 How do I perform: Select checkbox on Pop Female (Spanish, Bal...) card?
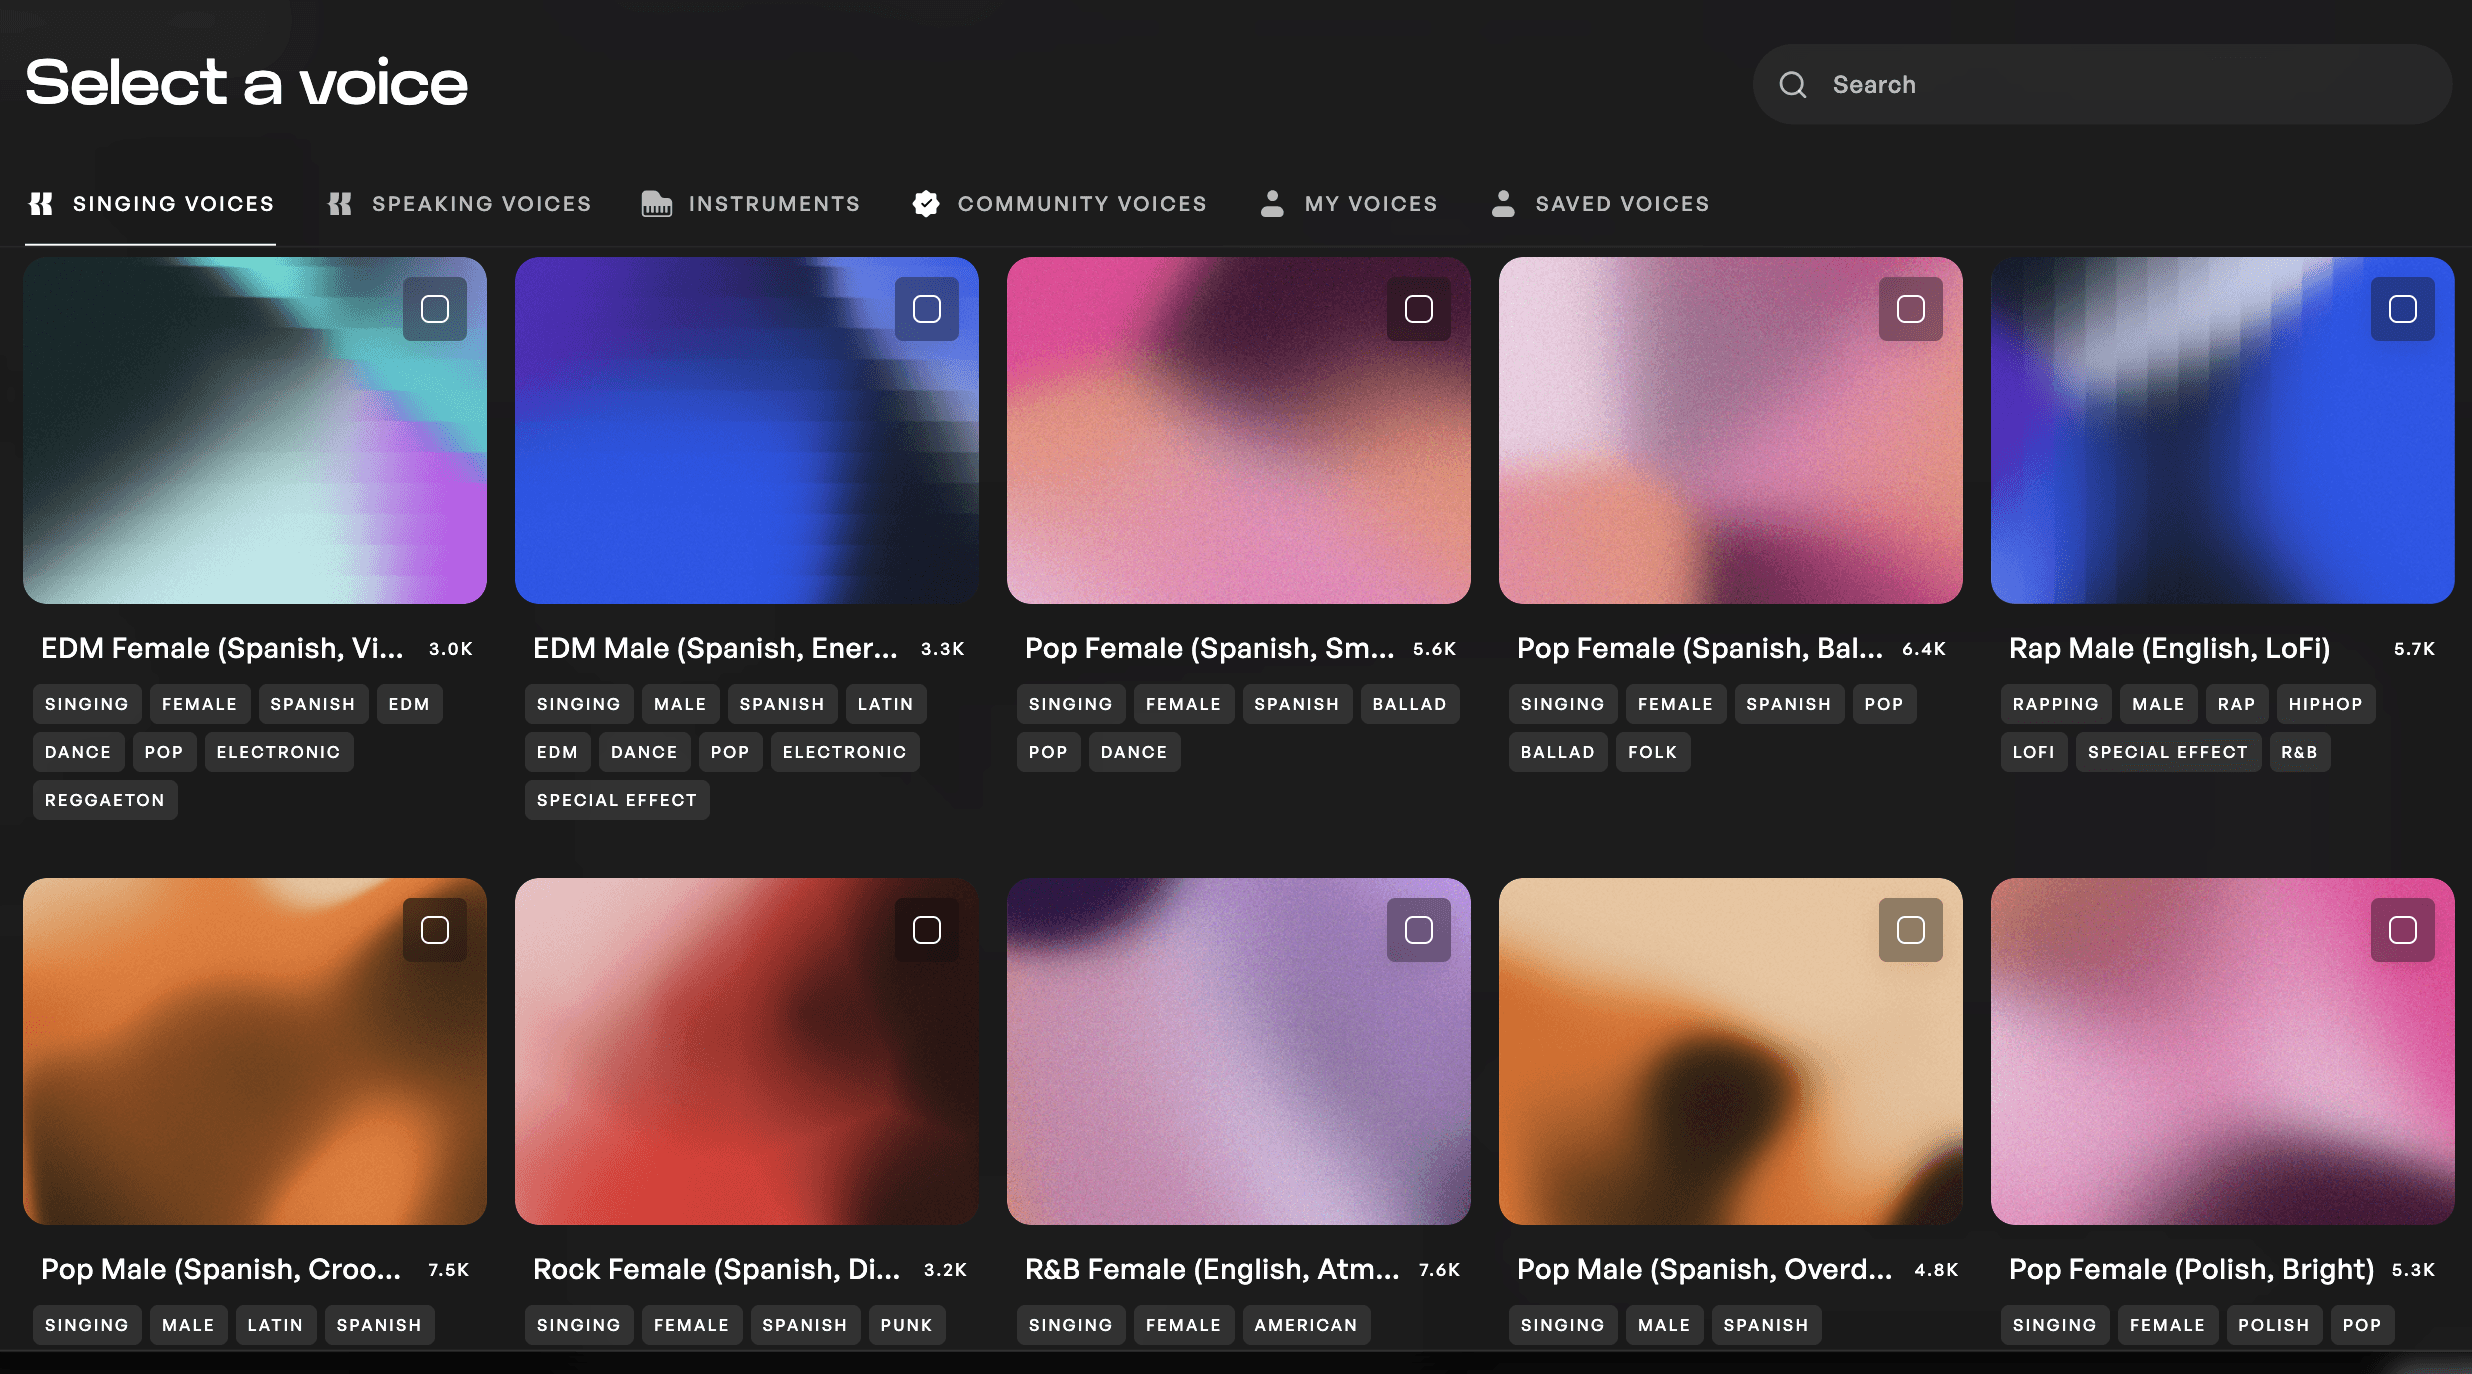1911,309
